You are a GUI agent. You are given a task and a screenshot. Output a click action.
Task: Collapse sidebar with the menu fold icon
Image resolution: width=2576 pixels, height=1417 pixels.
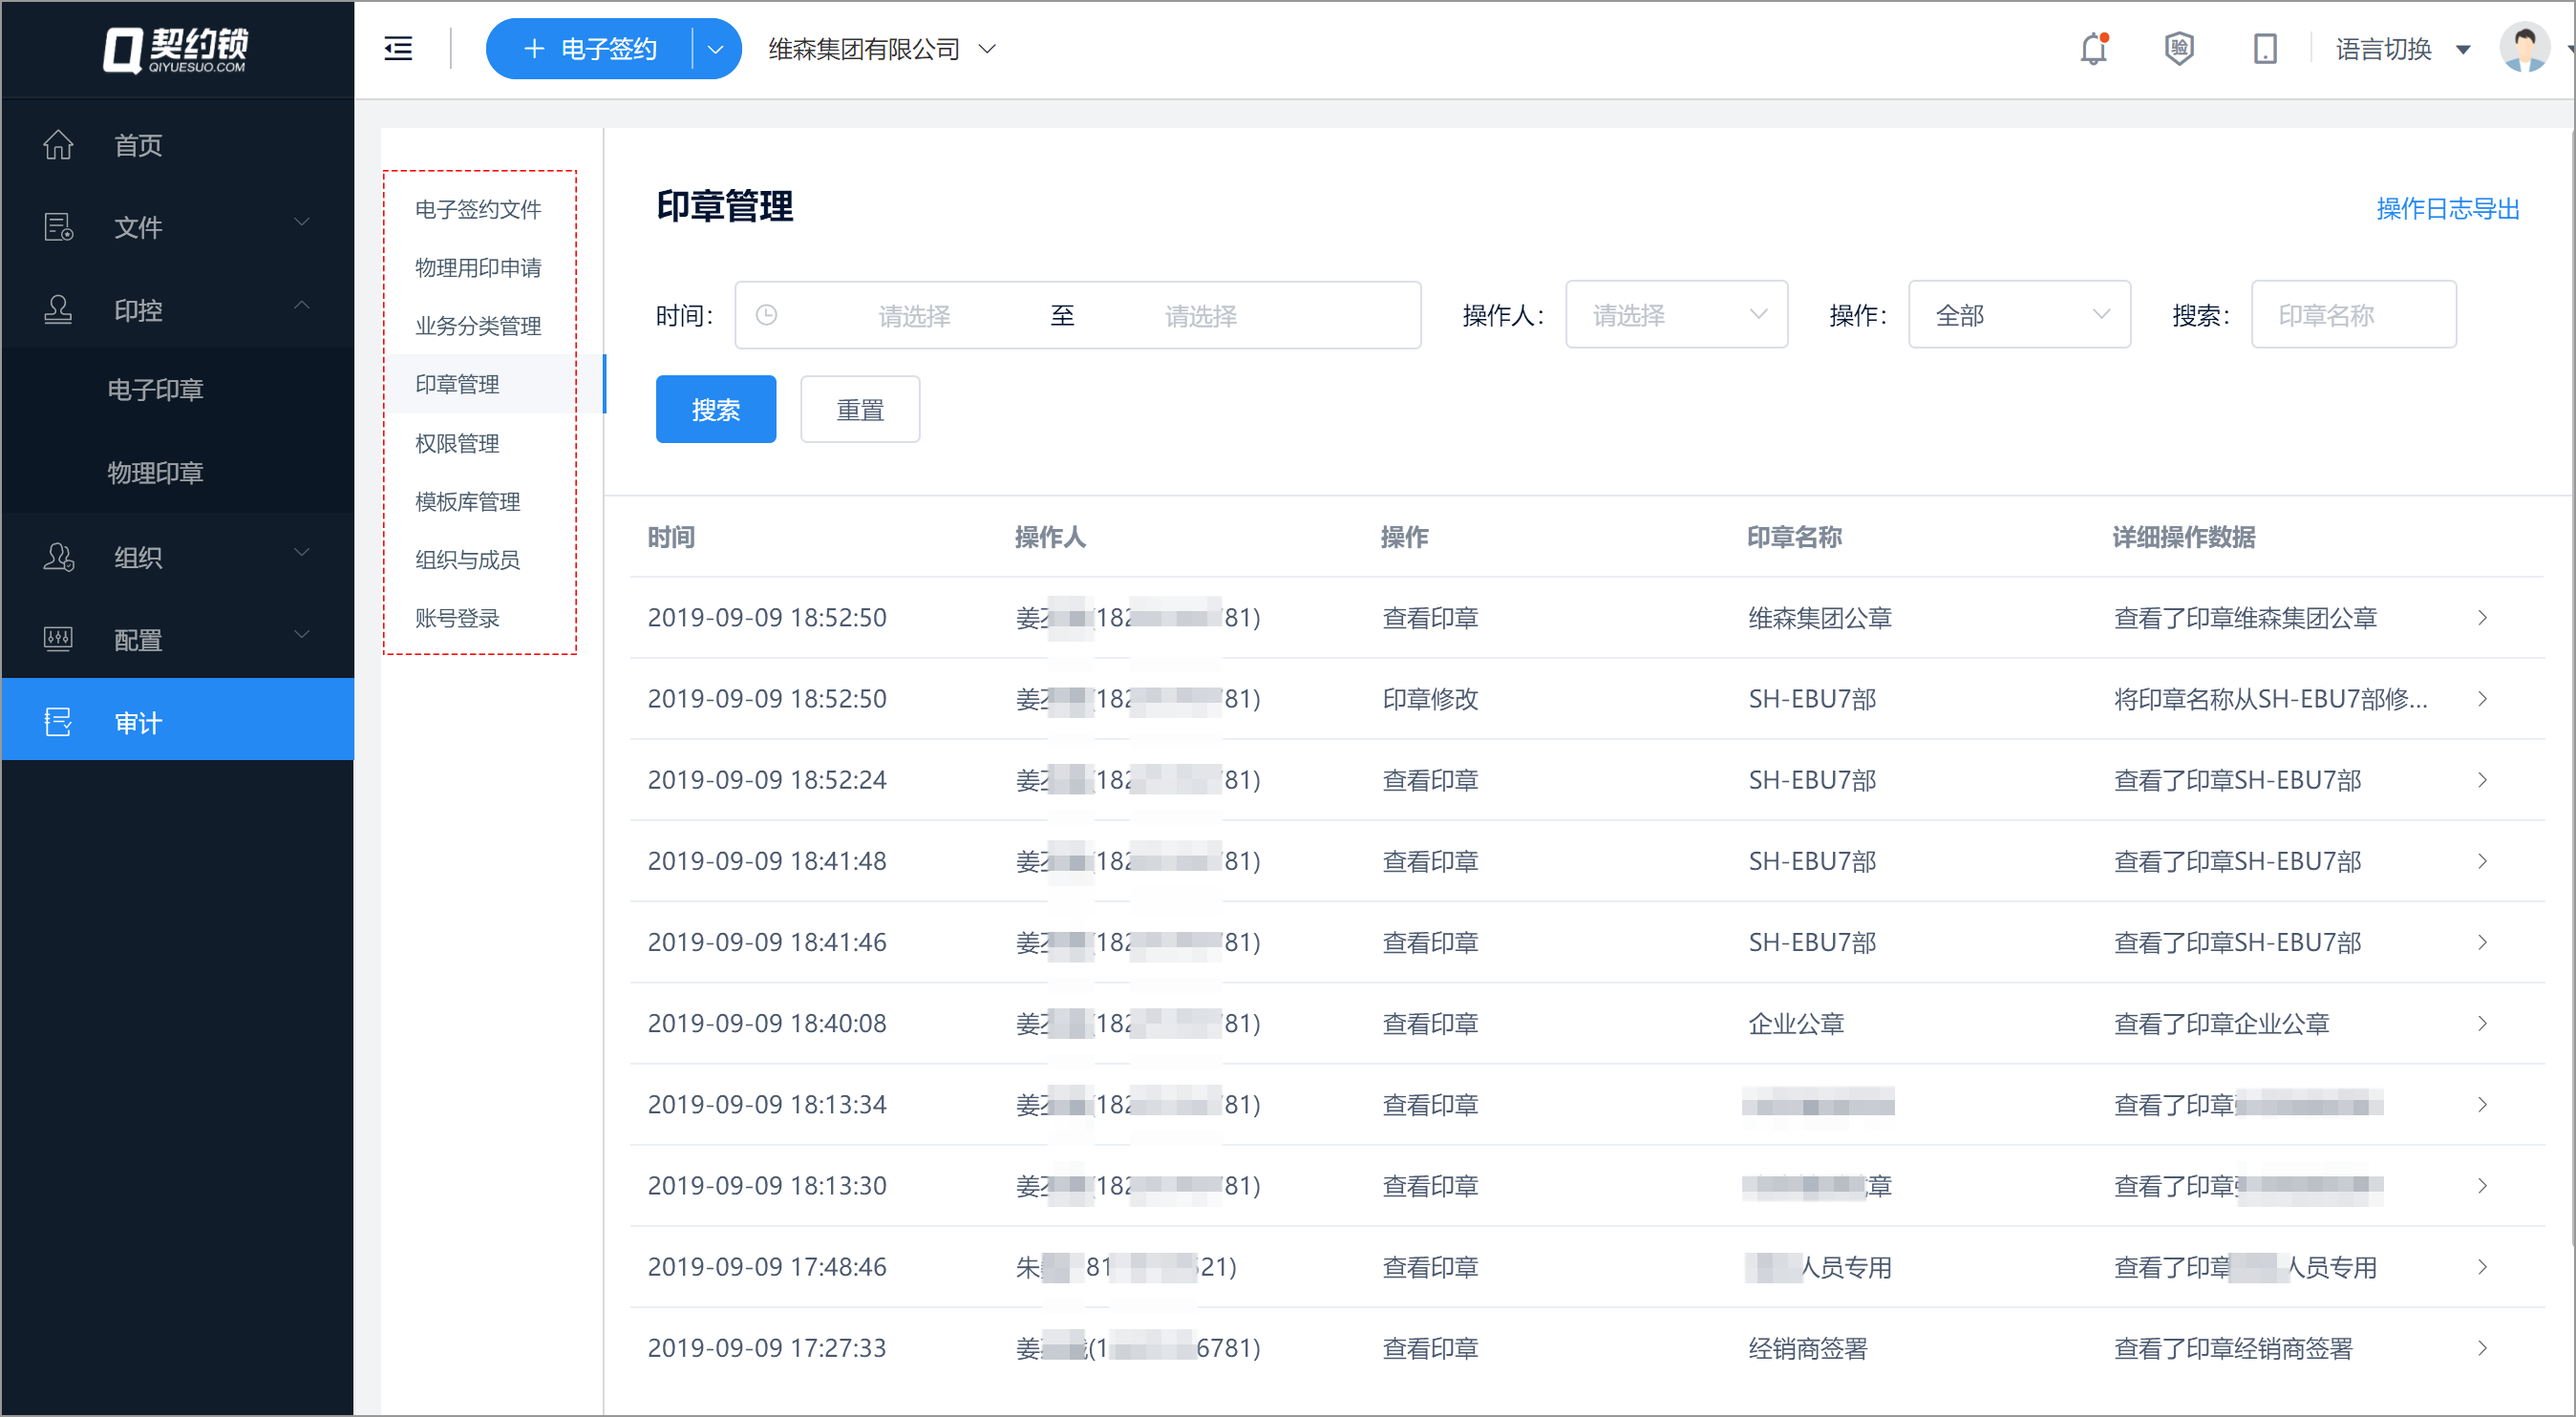(x=398, y=49)
